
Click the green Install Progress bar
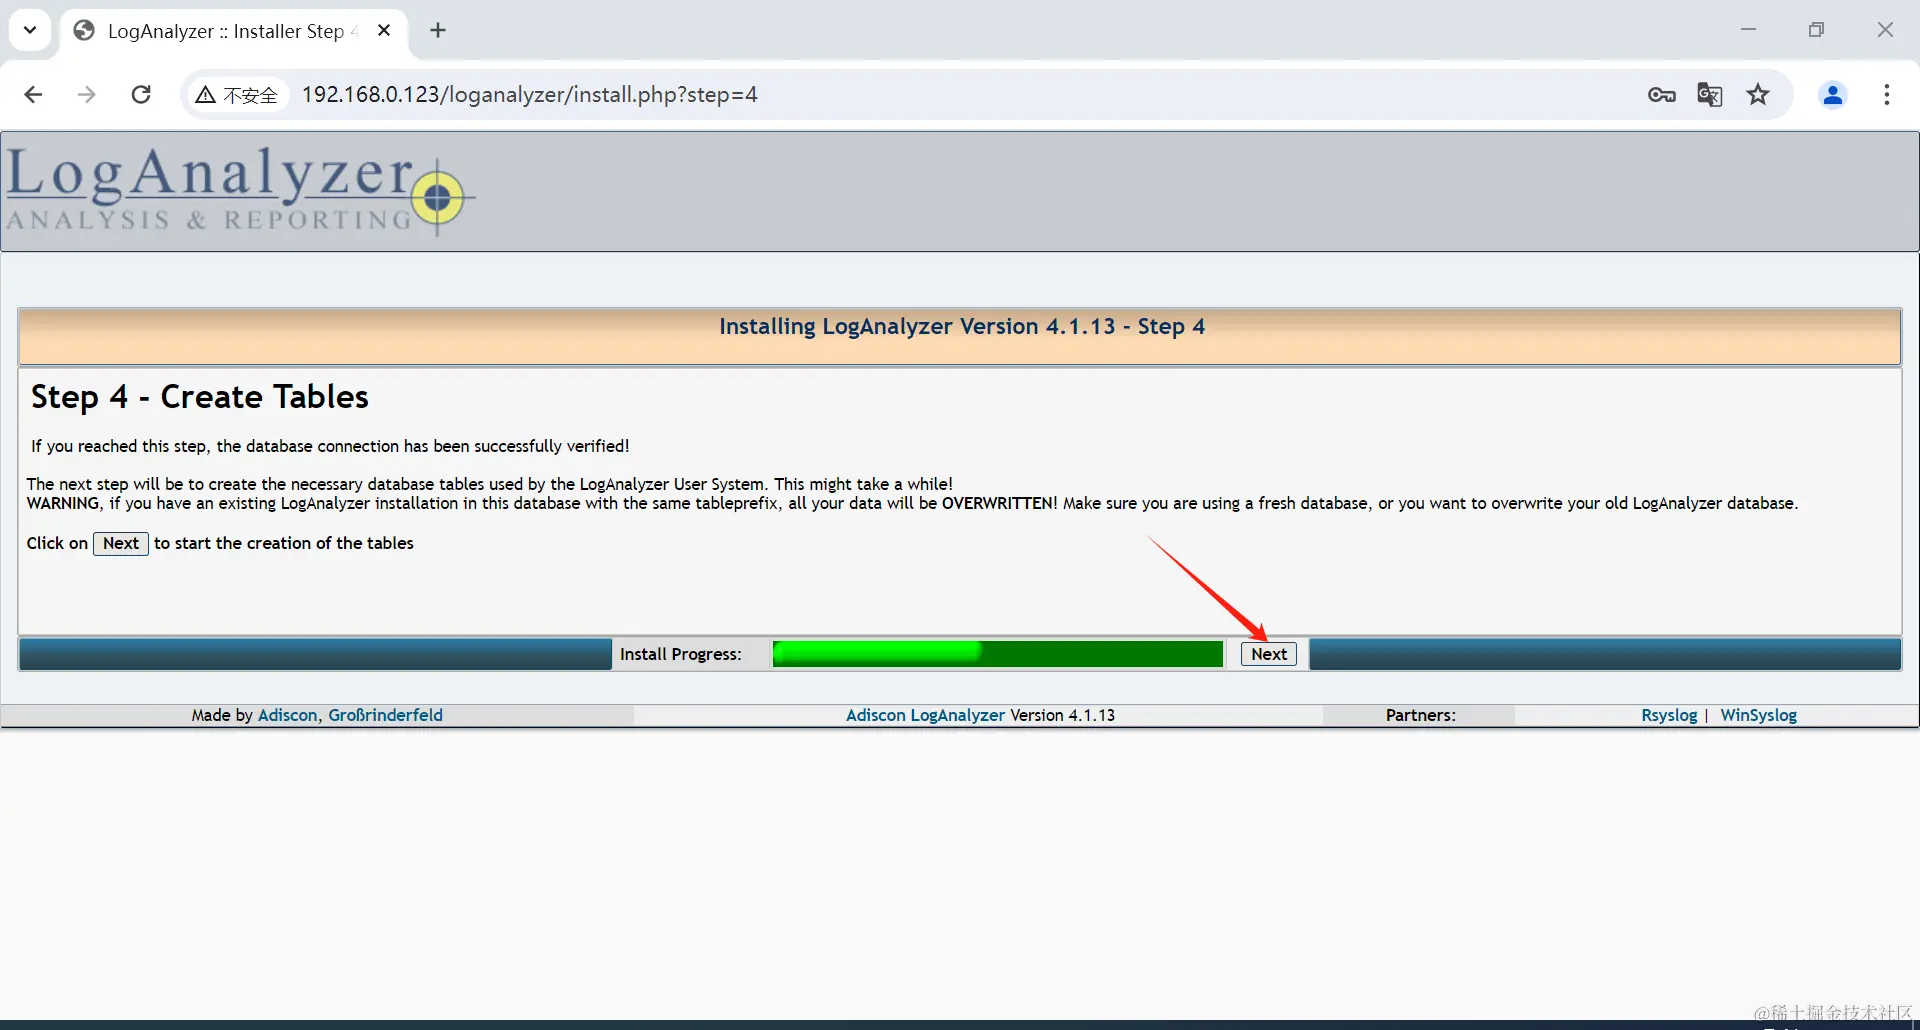pyautogui.click(x=997, y=654)
